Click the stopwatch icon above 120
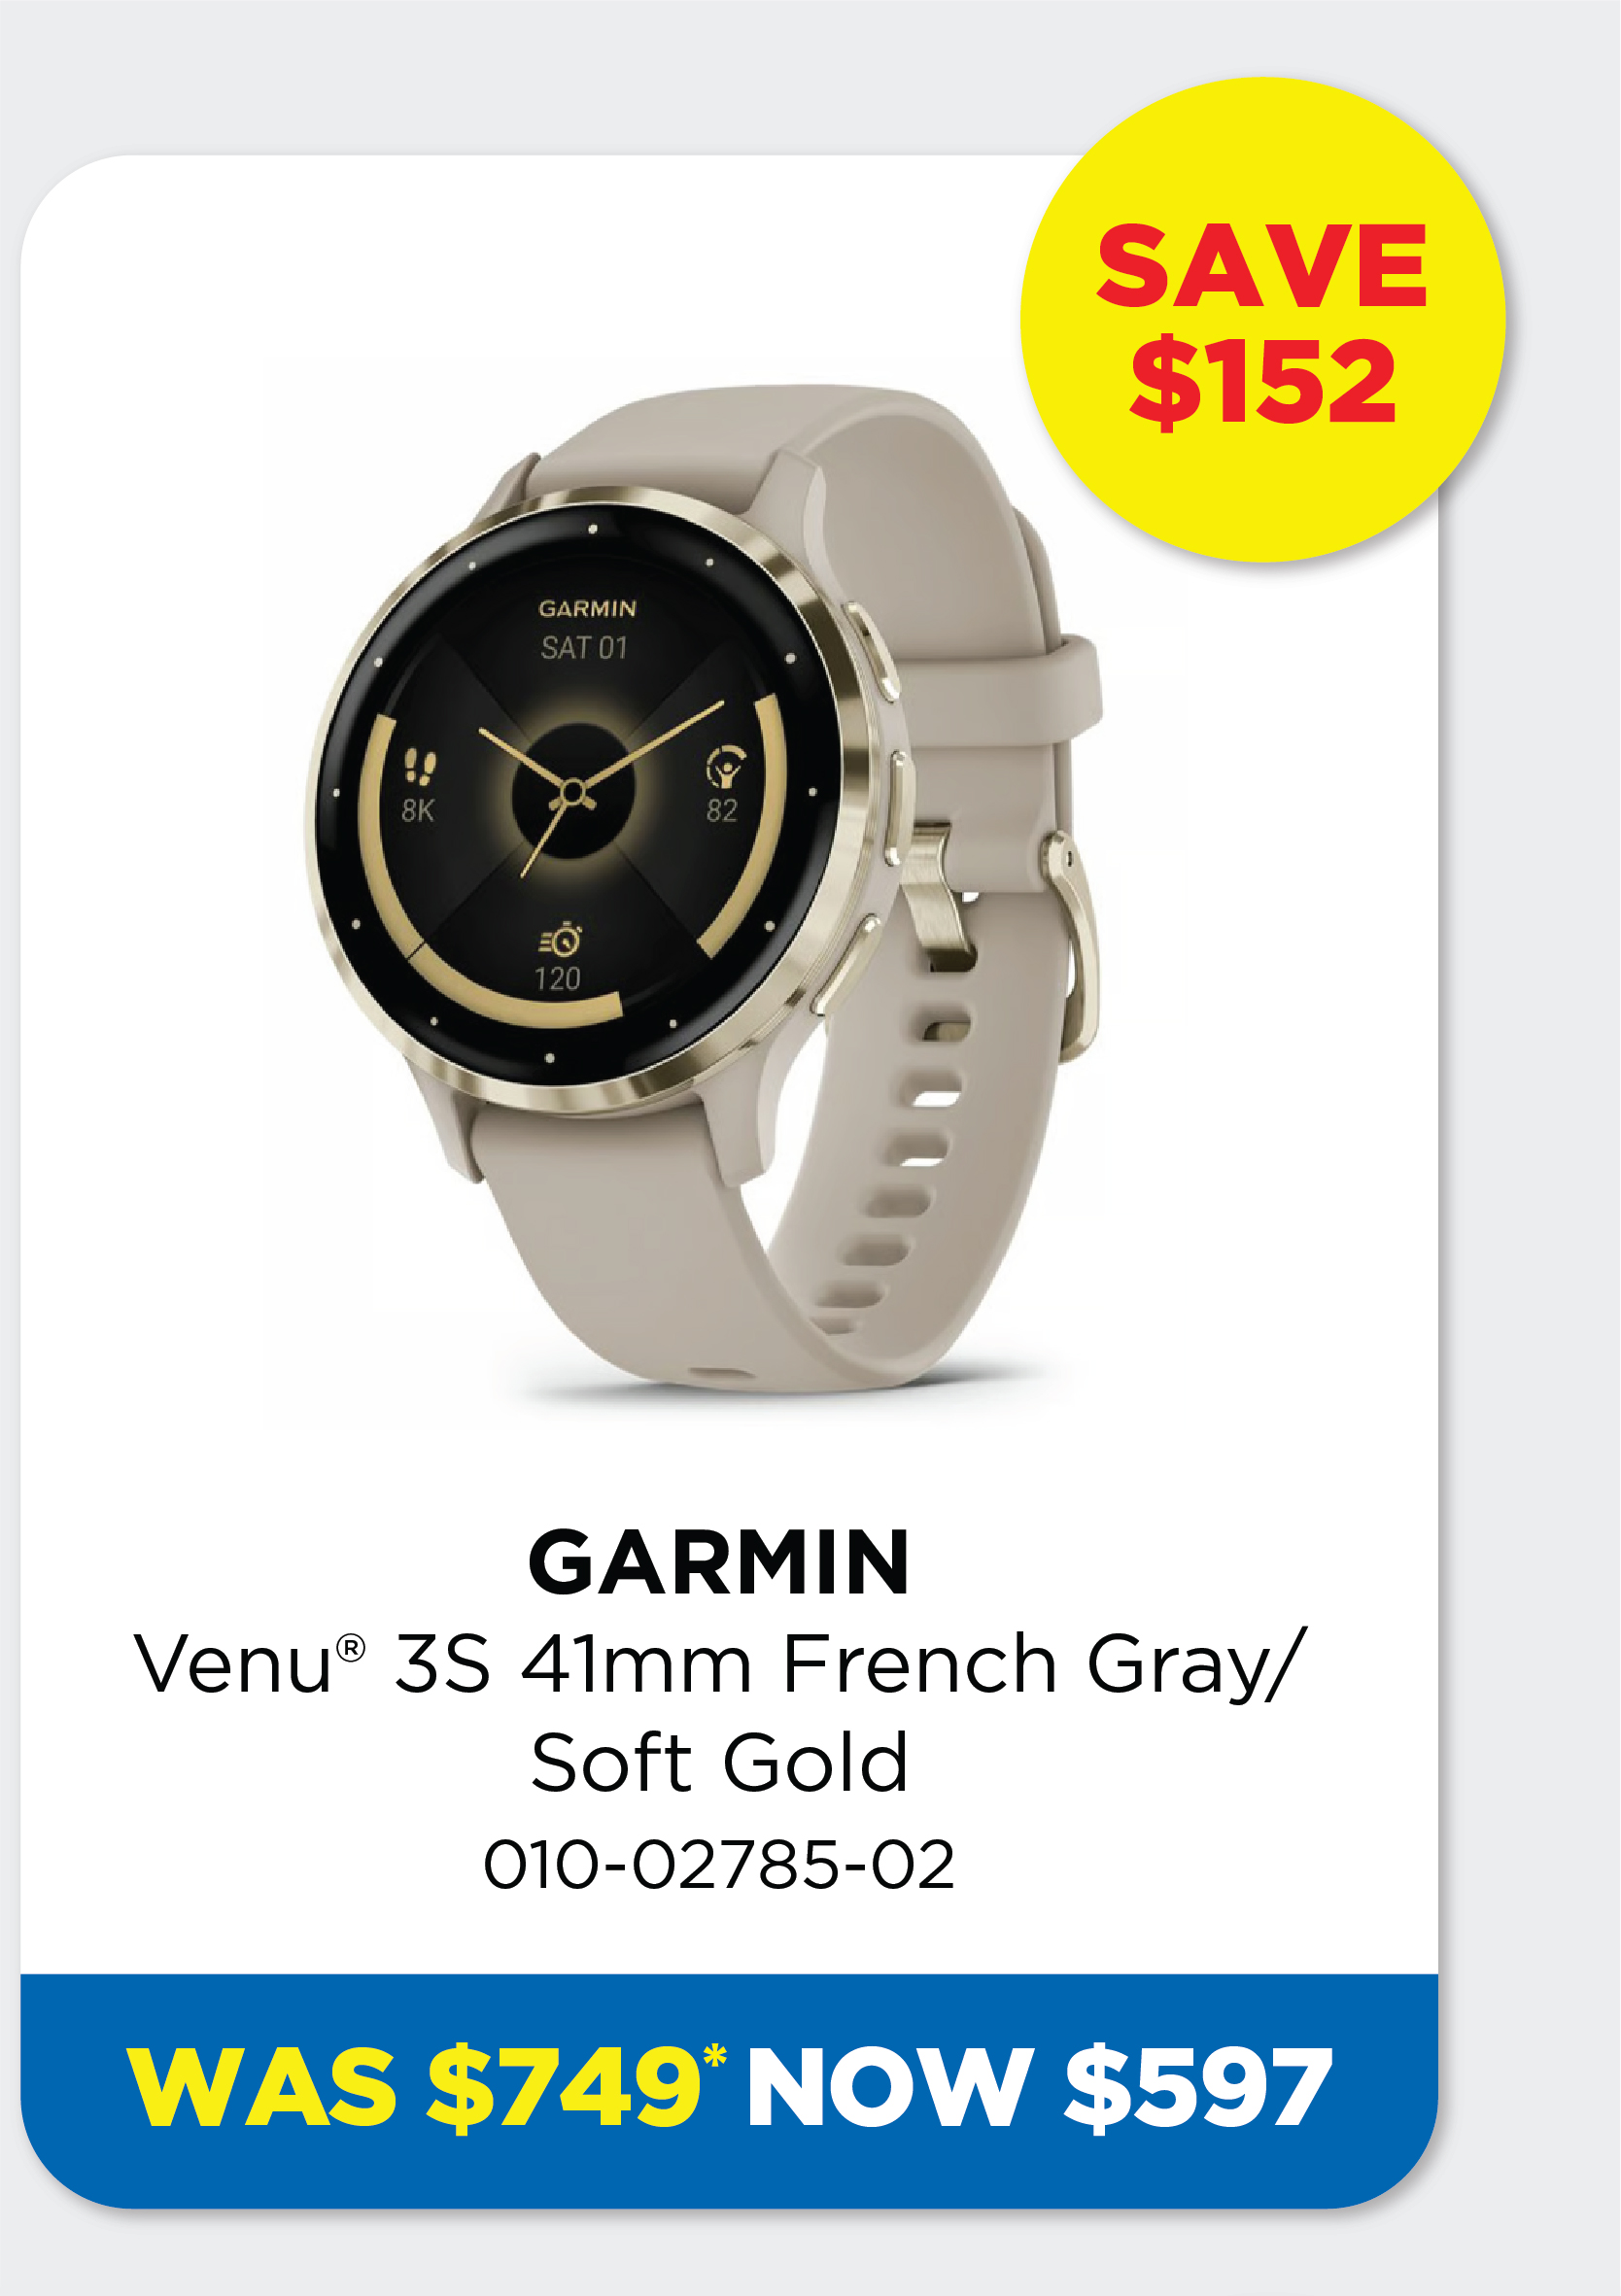 [x=561, y=939]
